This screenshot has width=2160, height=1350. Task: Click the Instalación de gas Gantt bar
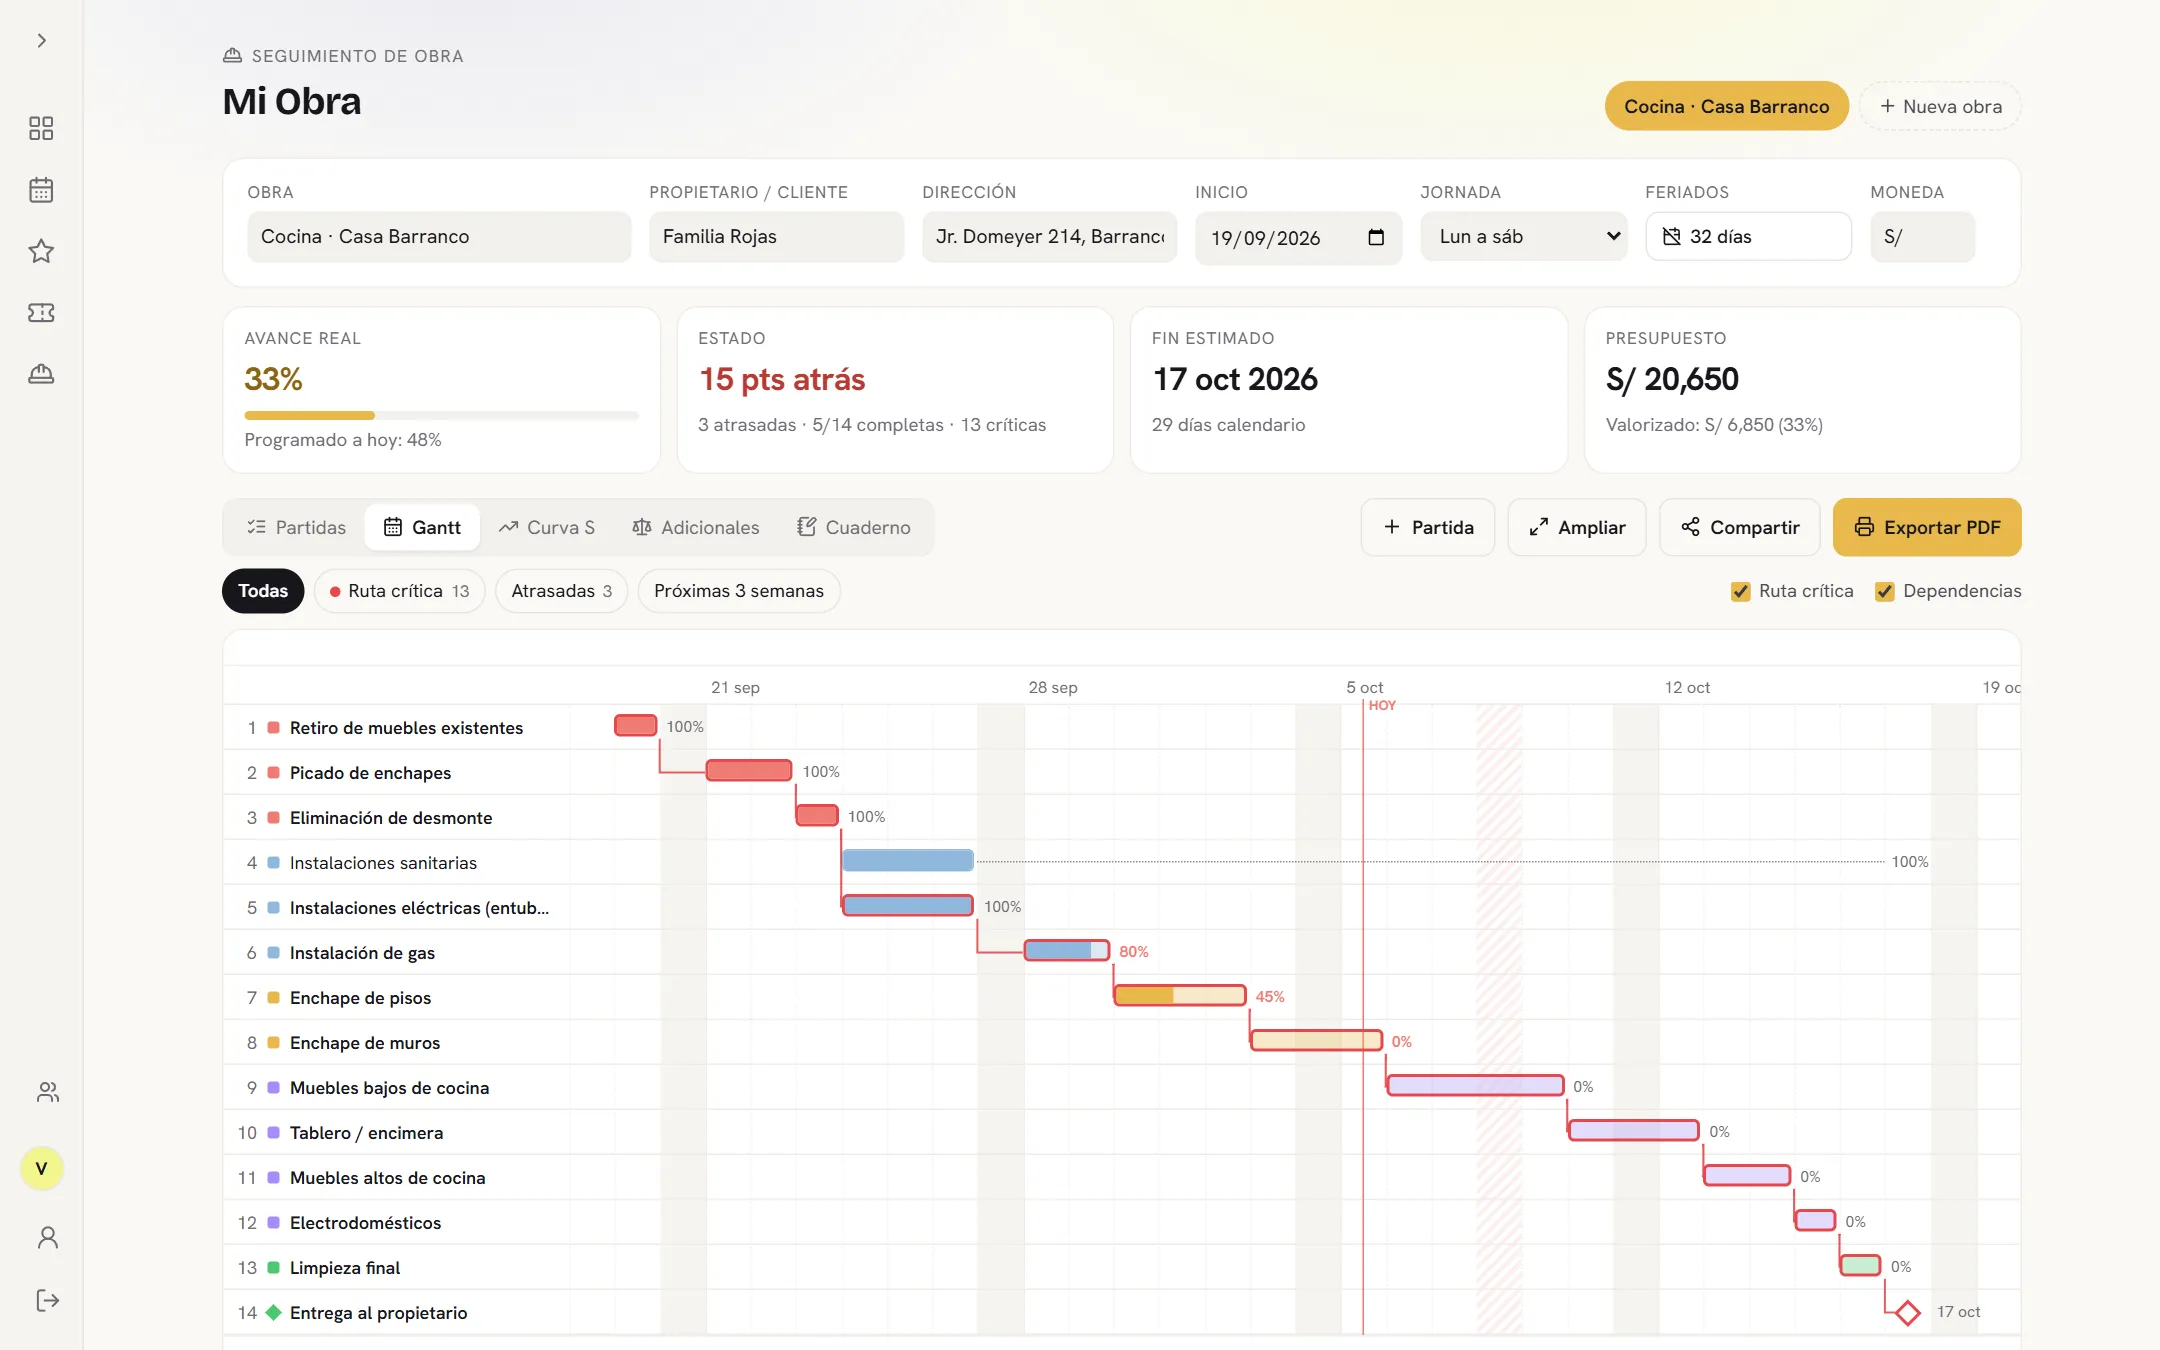coord(1067,951)
